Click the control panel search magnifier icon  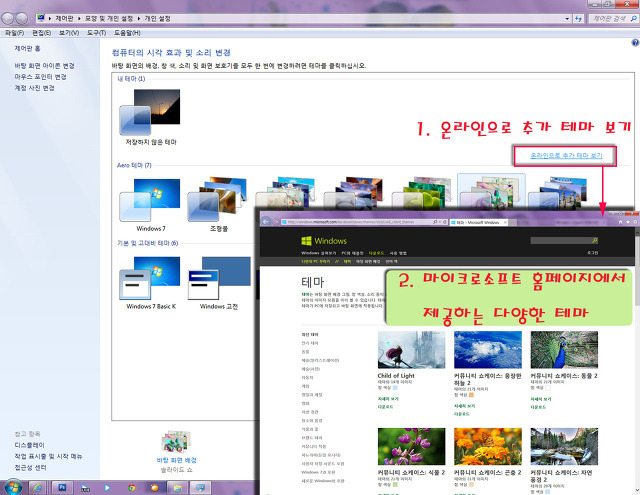click(x=633, y=18)
